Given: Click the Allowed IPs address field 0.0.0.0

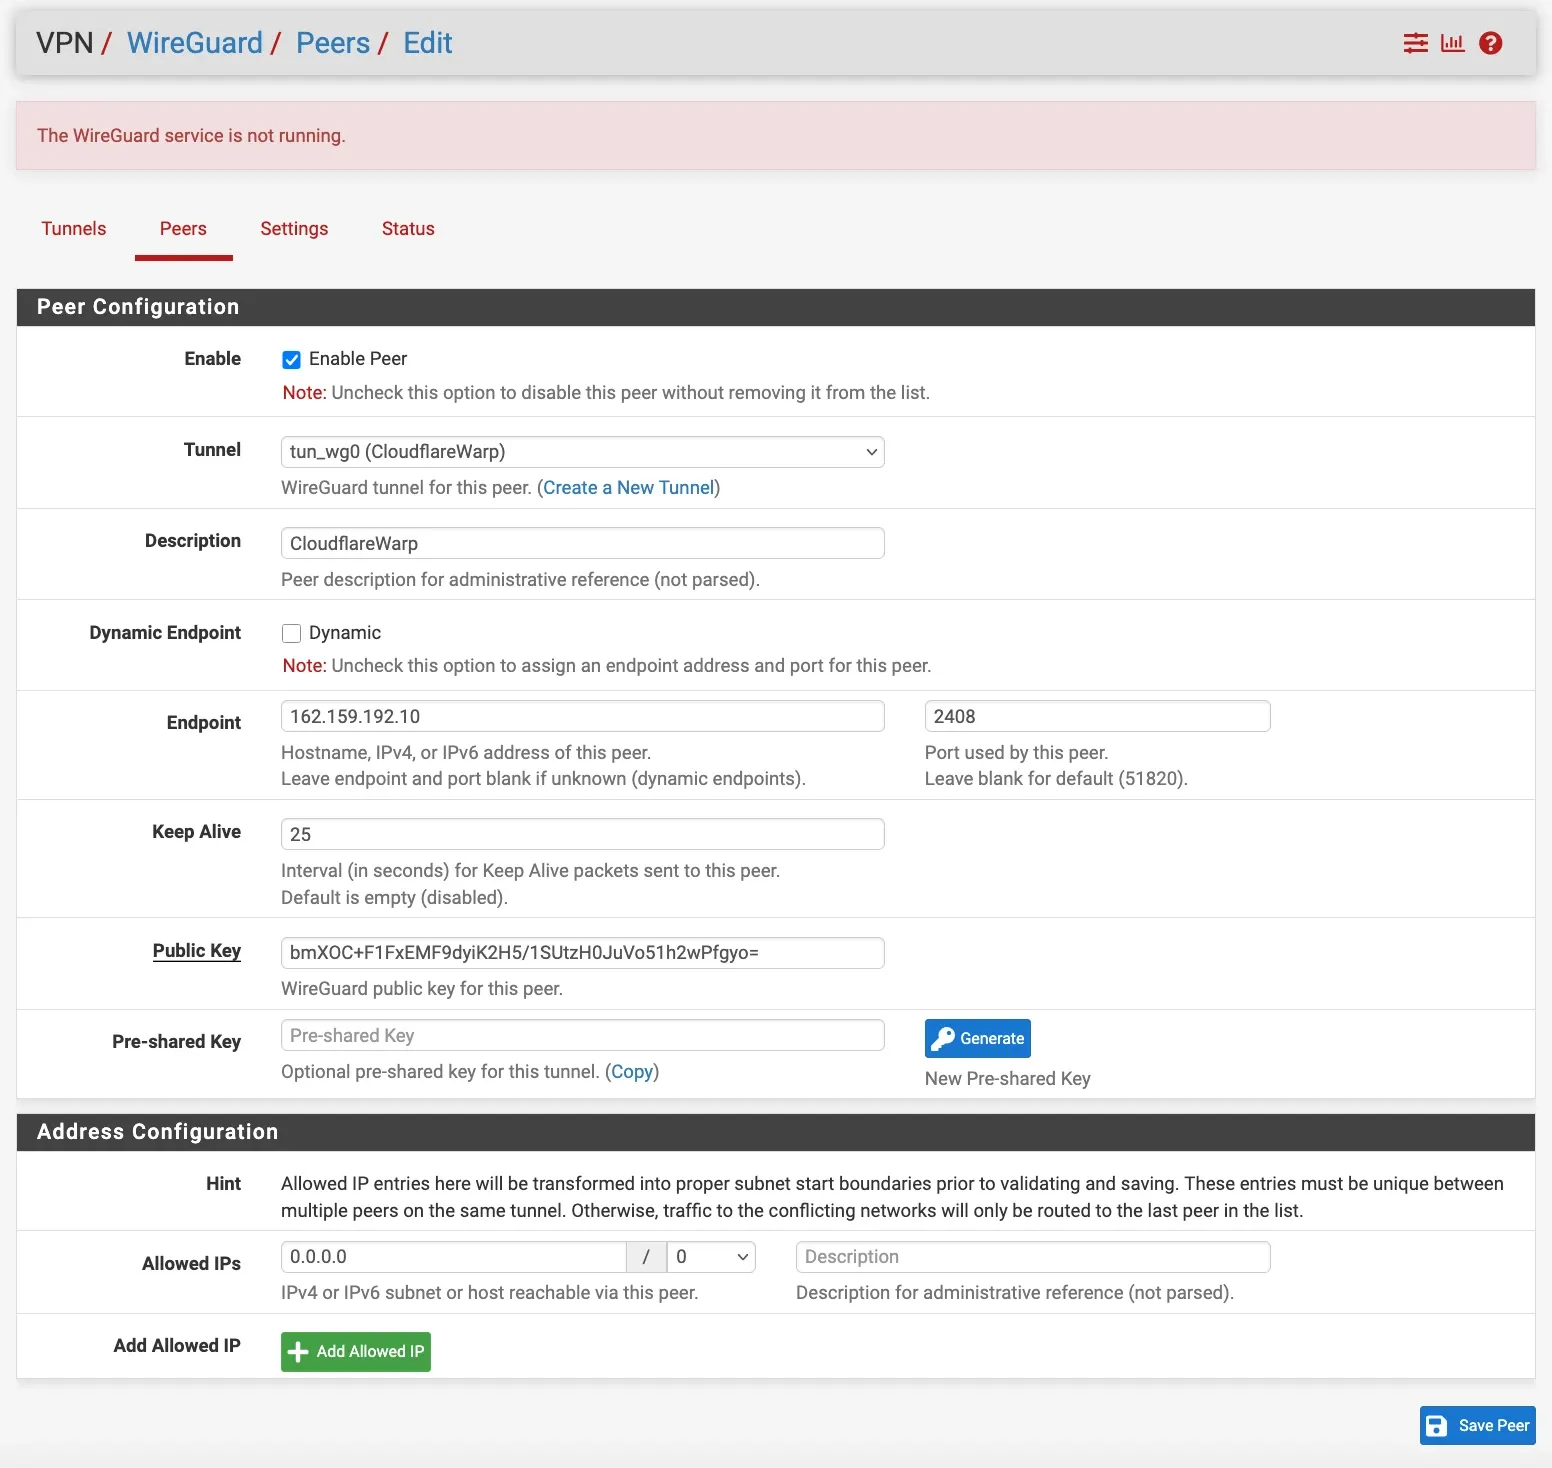Looking at the screenshot, I should pos(454,1257).
